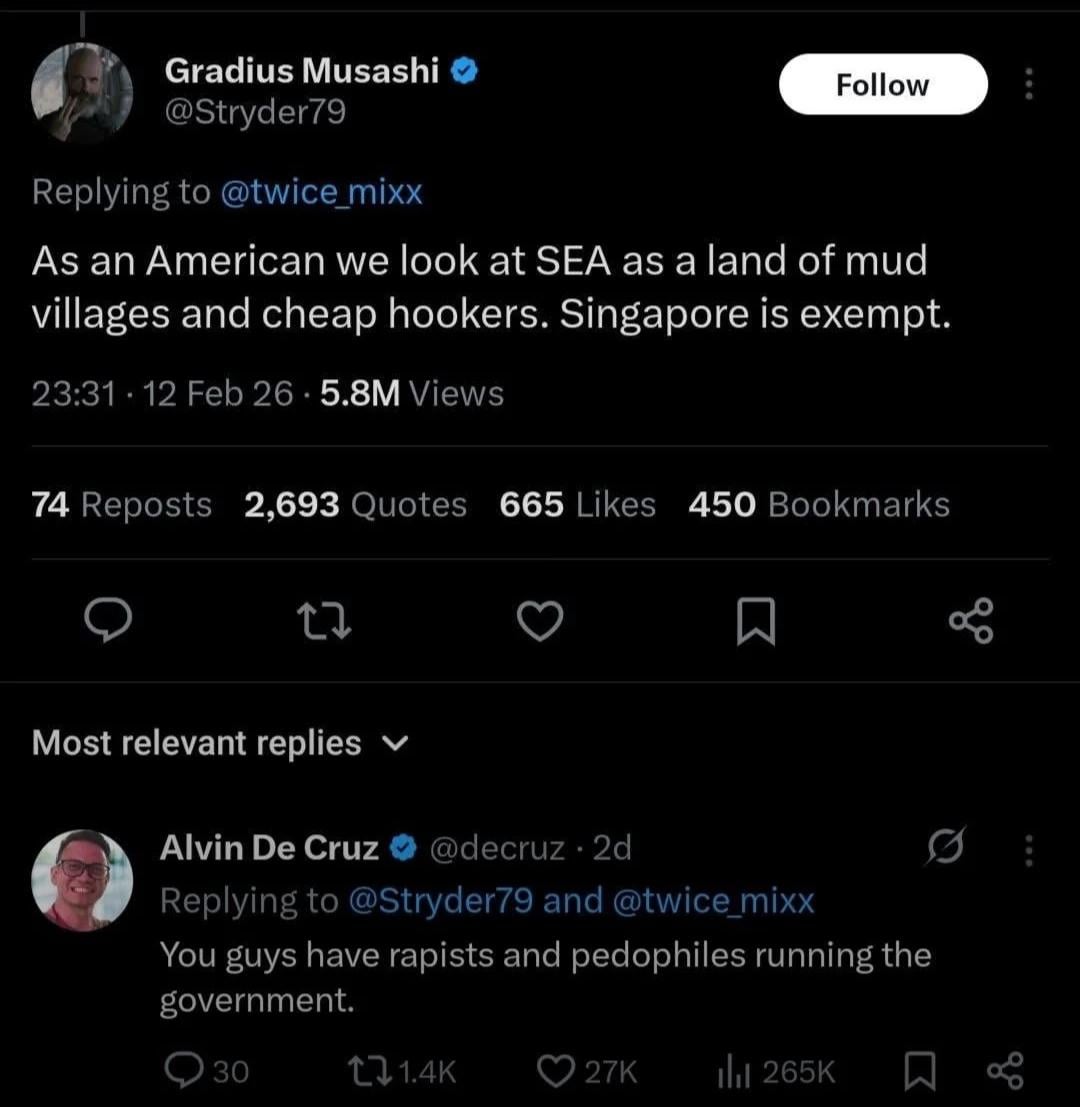View the 74 Reposts list
This screenshot has height=1107, width=1080.
121,504
